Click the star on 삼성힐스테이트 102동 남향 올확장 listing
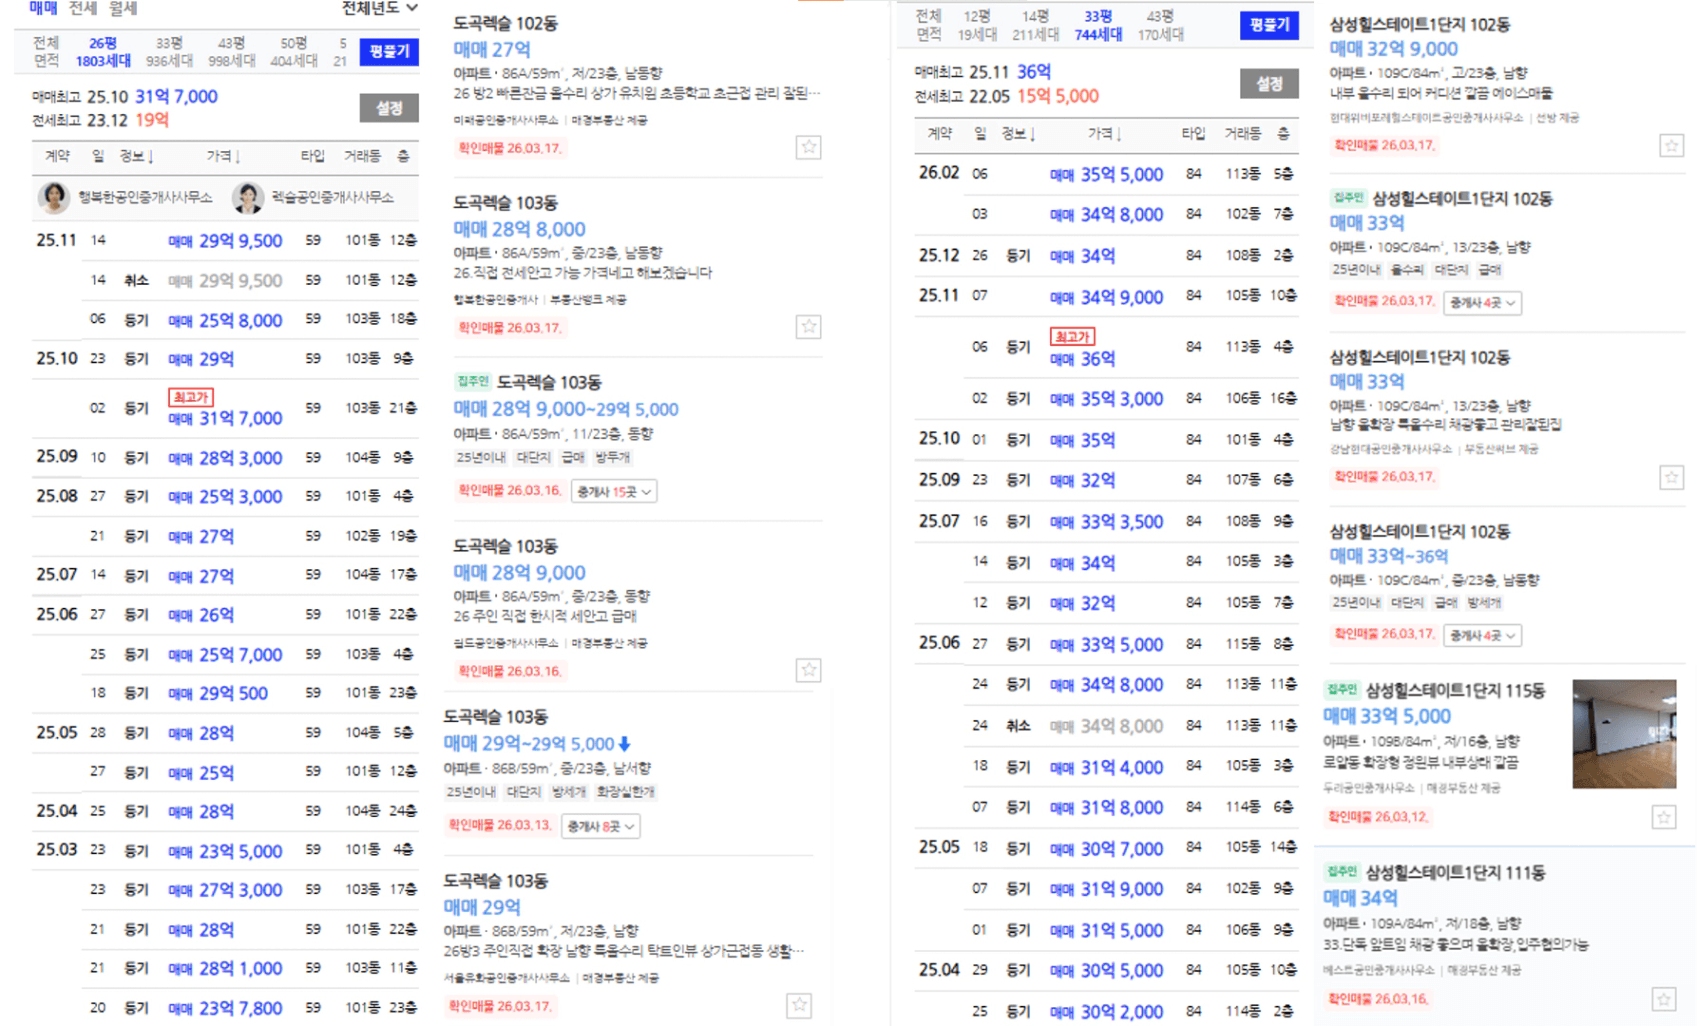Screen dimensions: 1697x1026 1671,477
